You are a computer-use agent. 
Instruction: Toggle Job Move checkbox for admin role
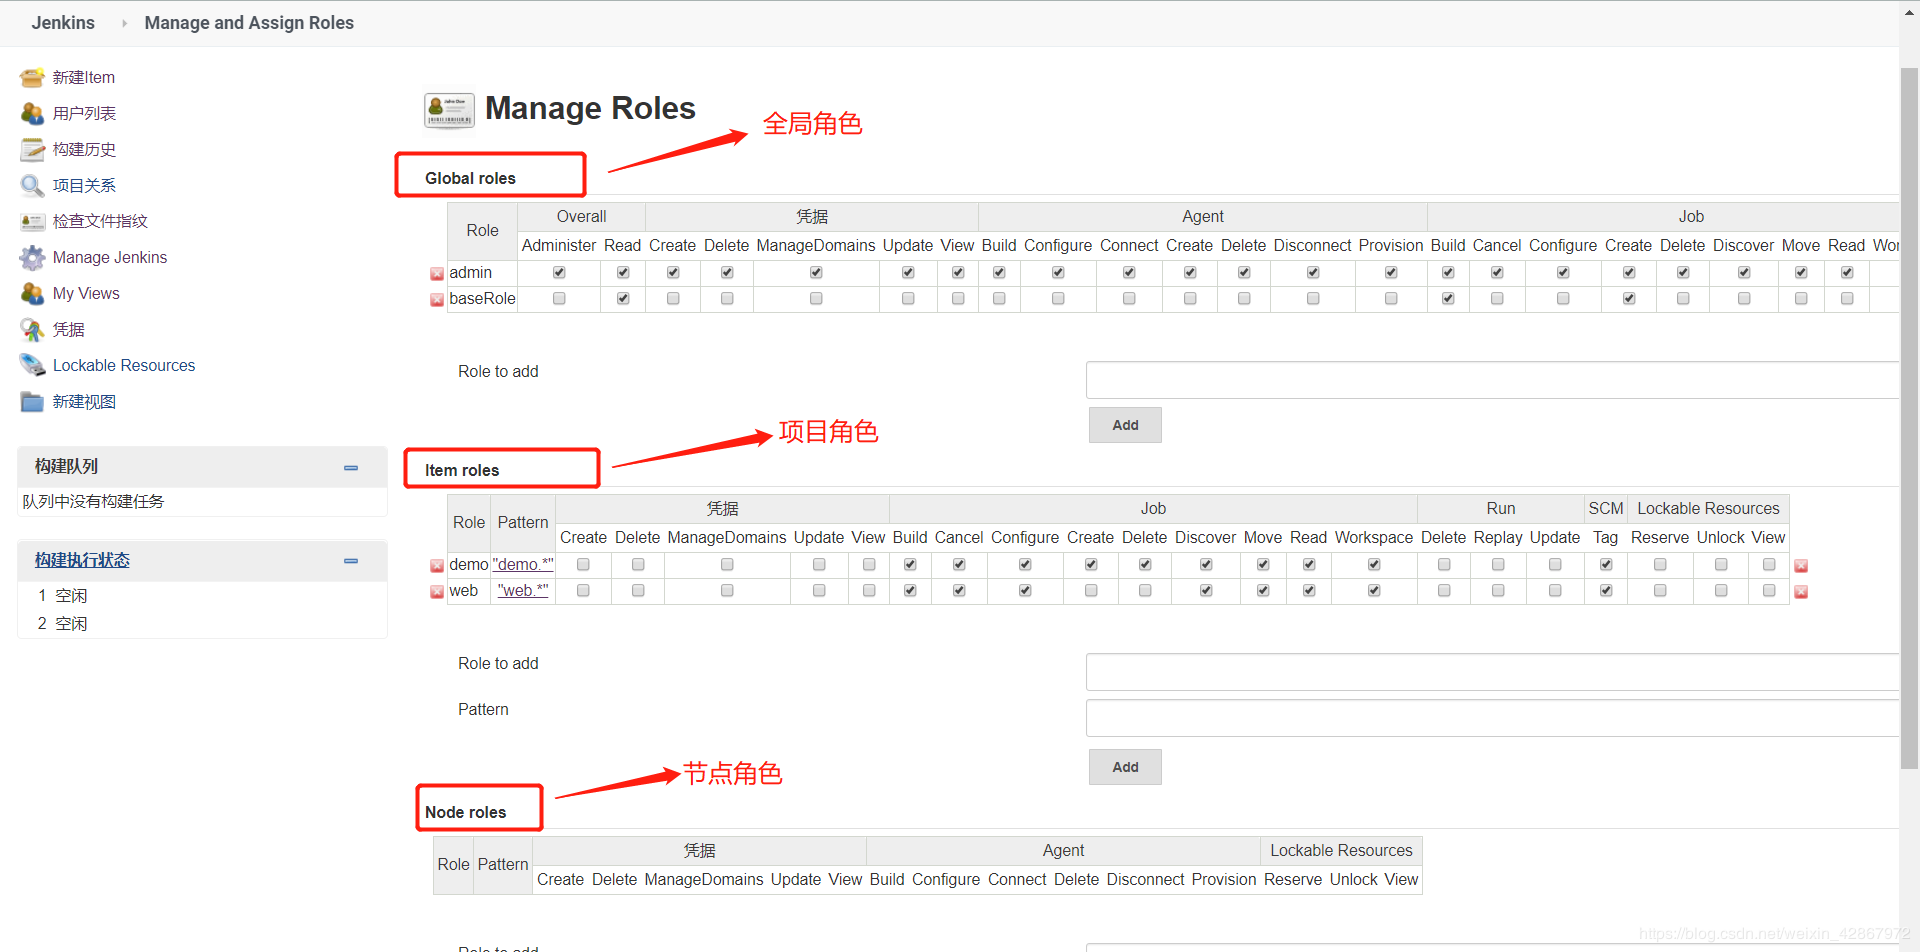1801,273
